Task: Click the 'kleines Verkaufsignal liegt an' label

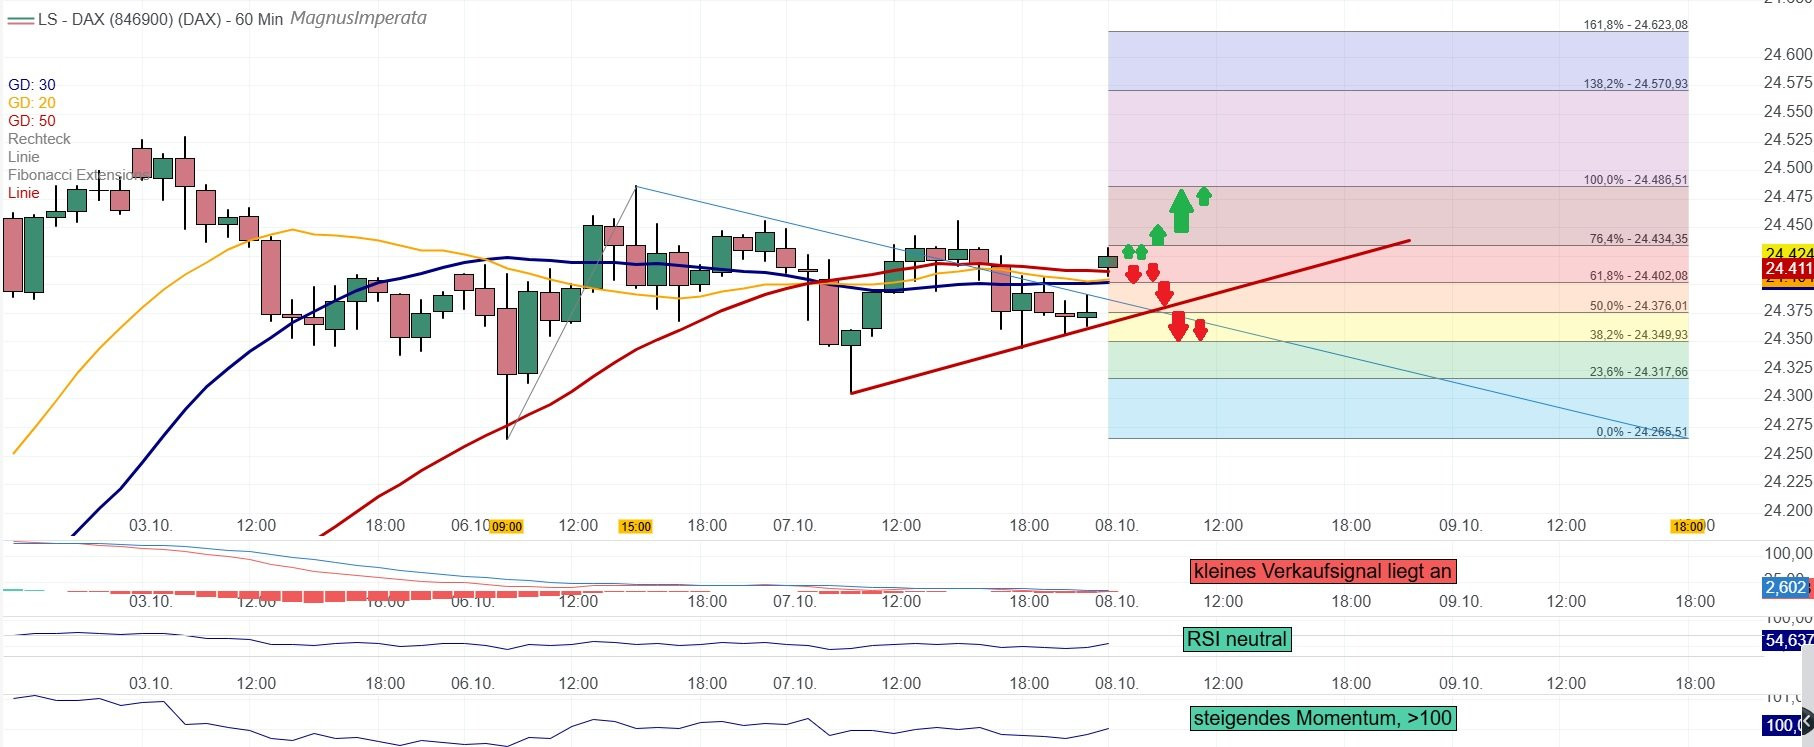Action: click(1322, 571)
